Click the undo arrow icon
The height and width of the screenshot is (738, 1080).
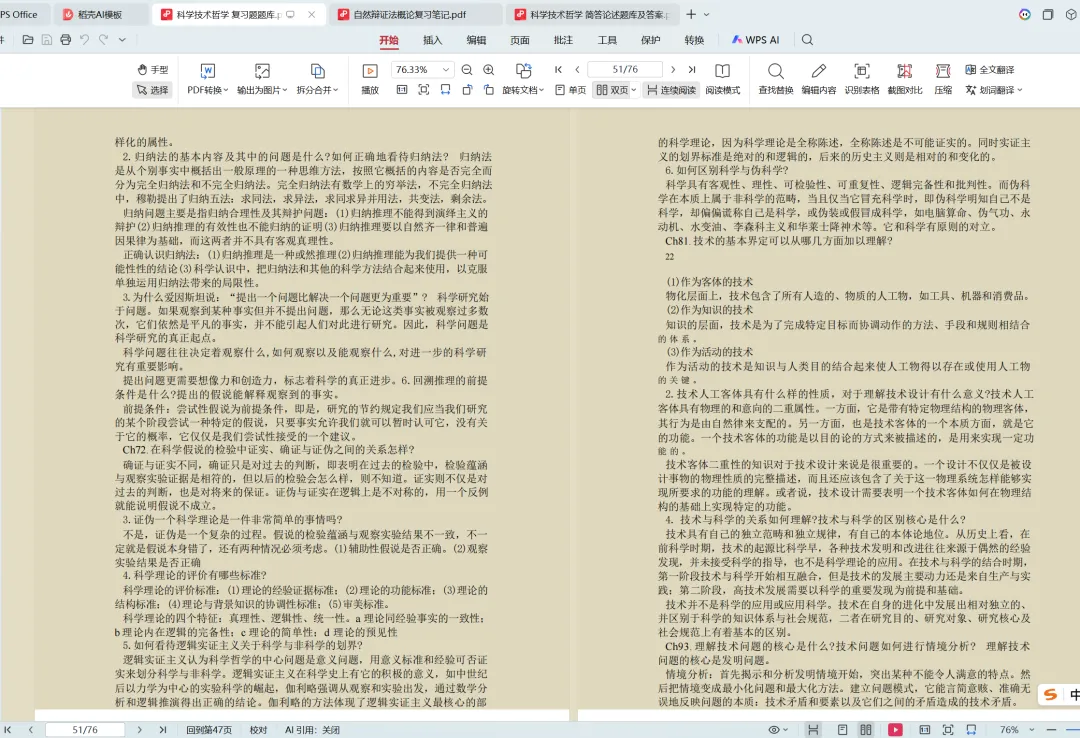84,40
